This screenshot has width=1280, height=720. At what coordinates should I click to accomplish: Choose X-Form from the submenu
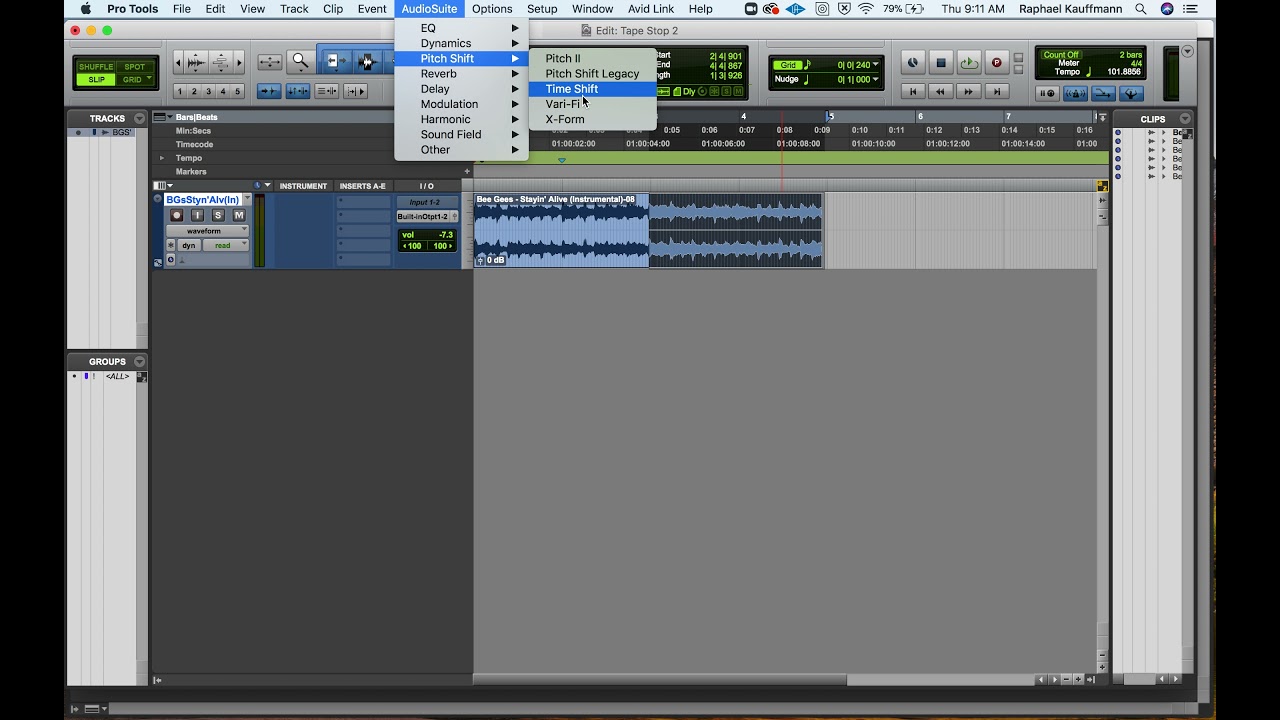592,119
